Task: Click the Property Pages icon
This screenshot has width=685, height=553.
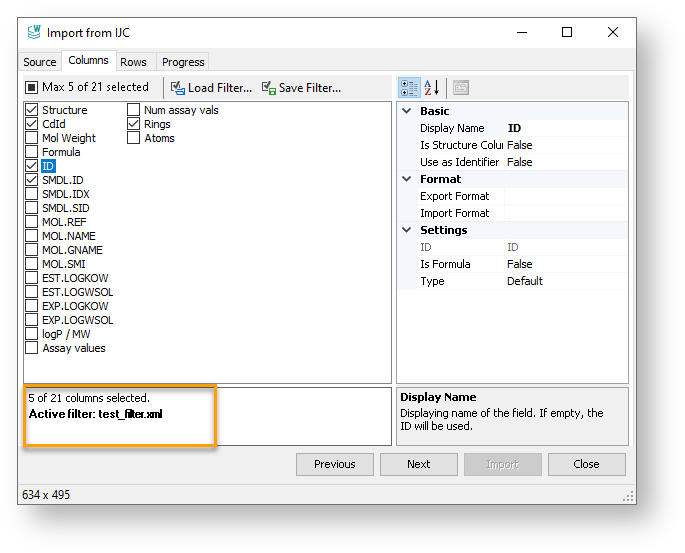Action: 461,88
